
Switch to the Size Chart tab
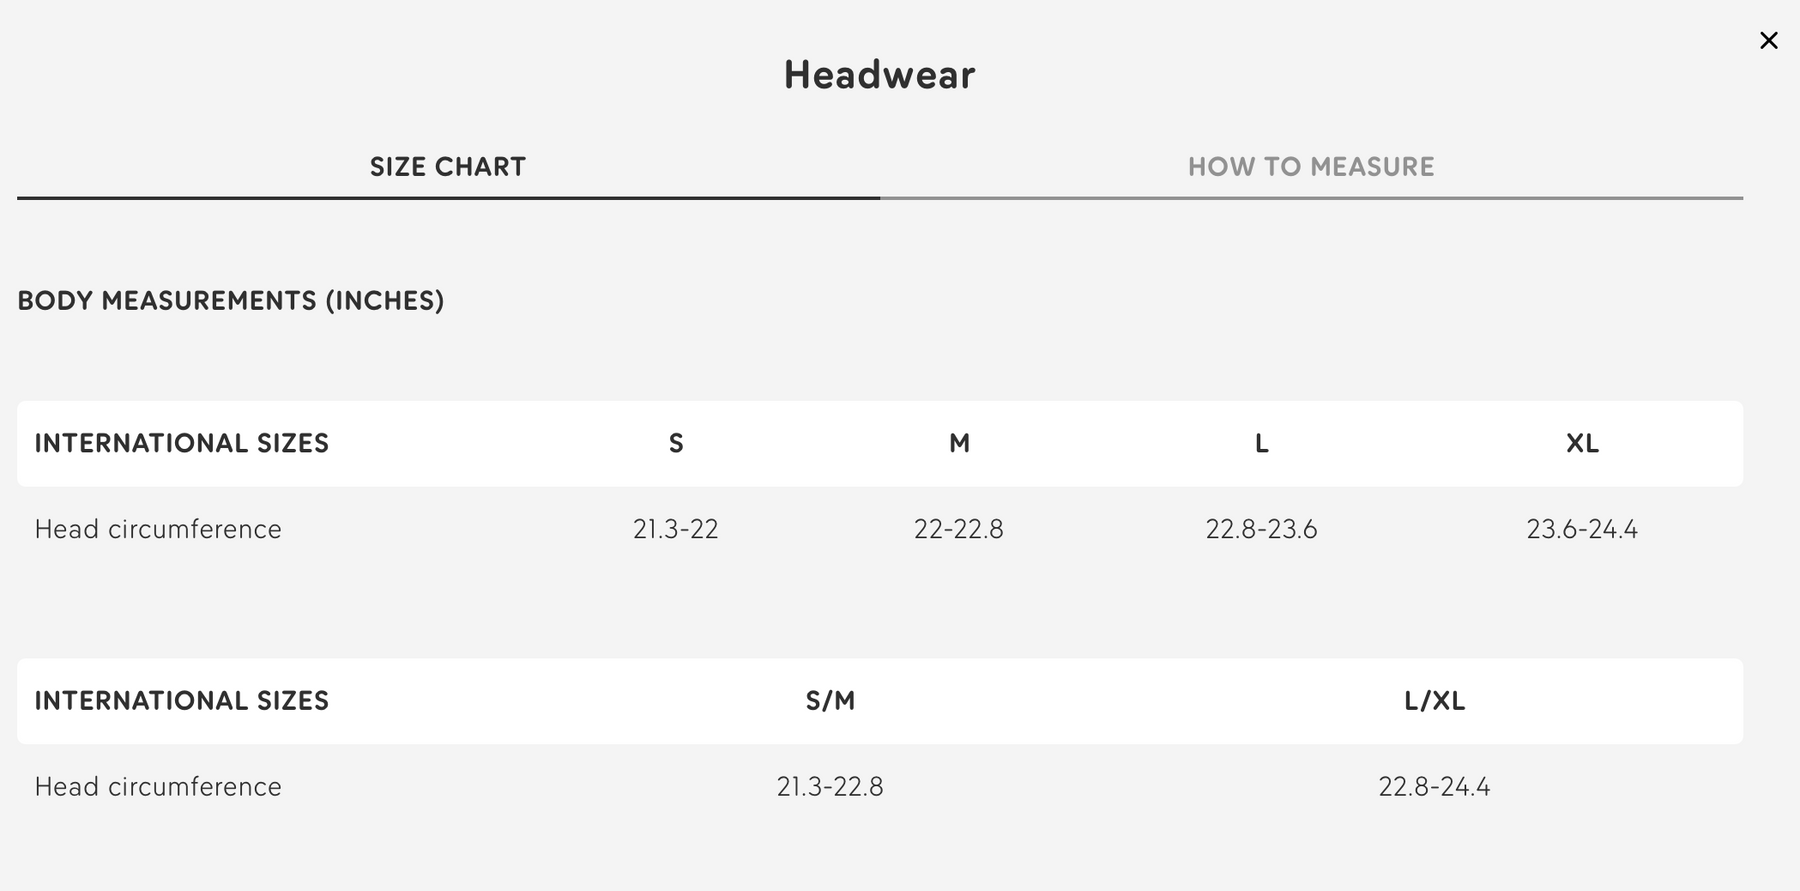(448, 167)
